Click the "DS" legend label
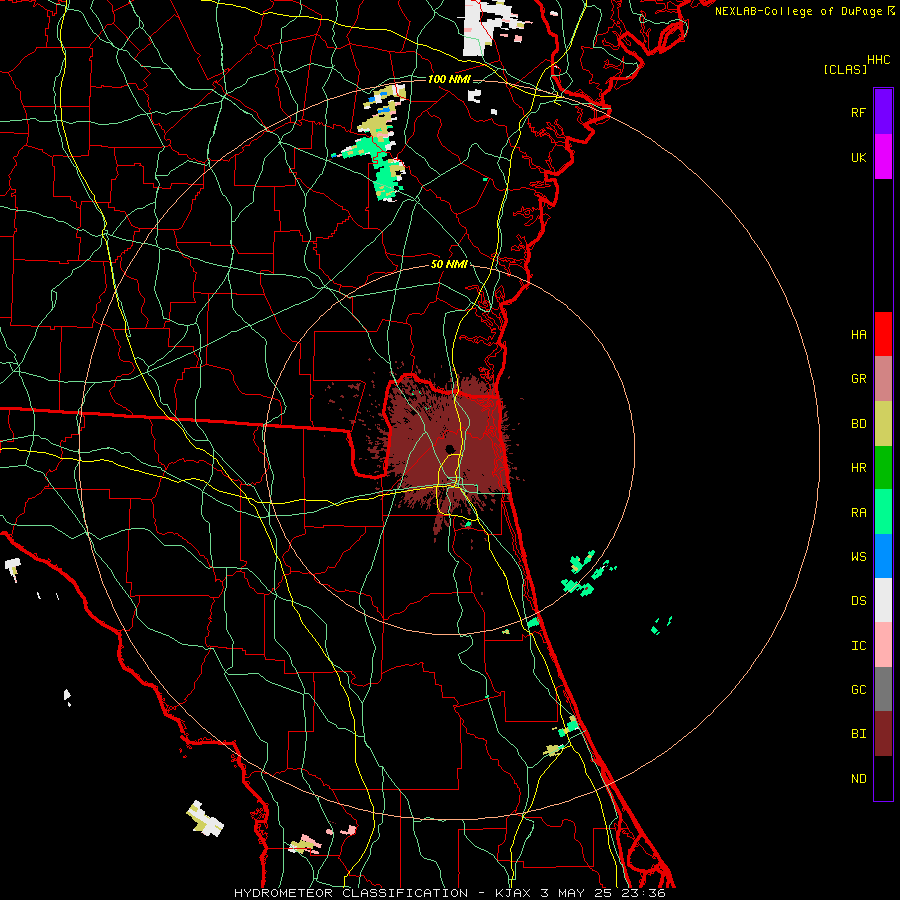 (x=858, y=601)
